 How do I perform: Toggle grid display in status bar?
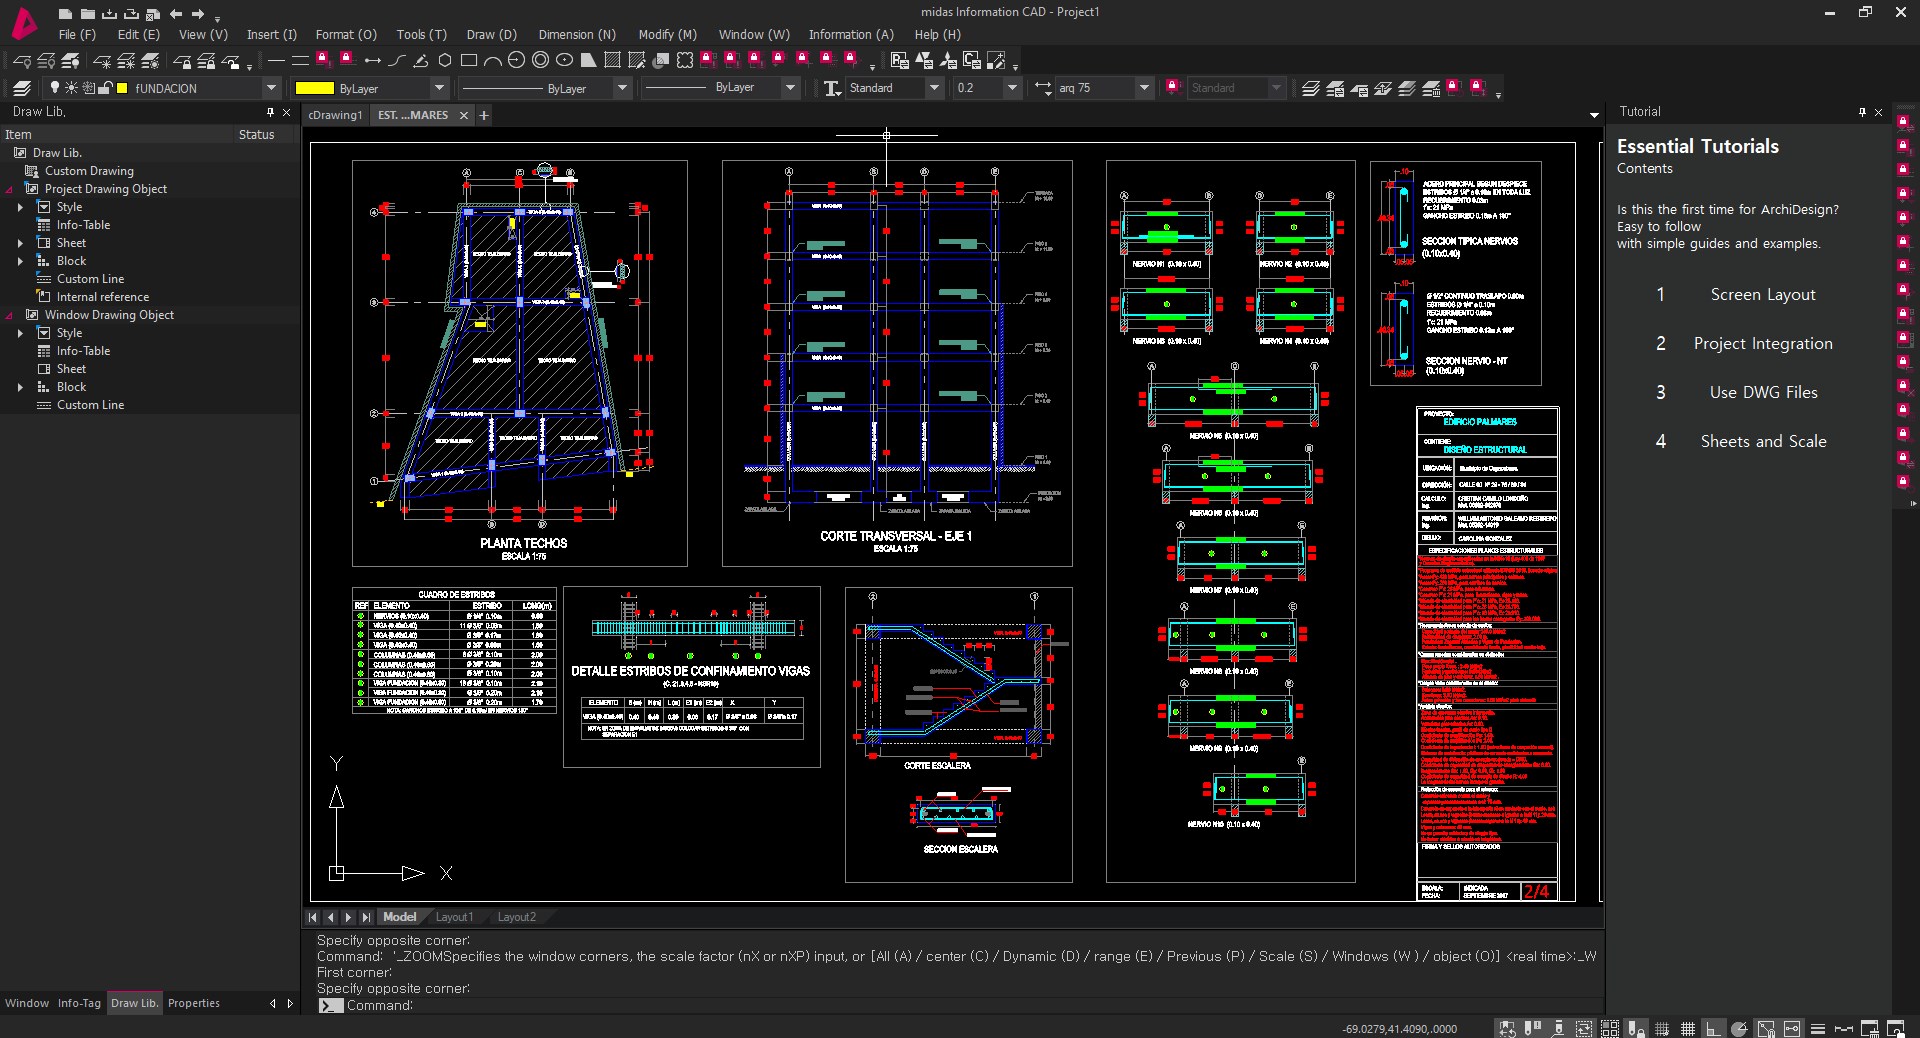(x=1687, y=1029)
